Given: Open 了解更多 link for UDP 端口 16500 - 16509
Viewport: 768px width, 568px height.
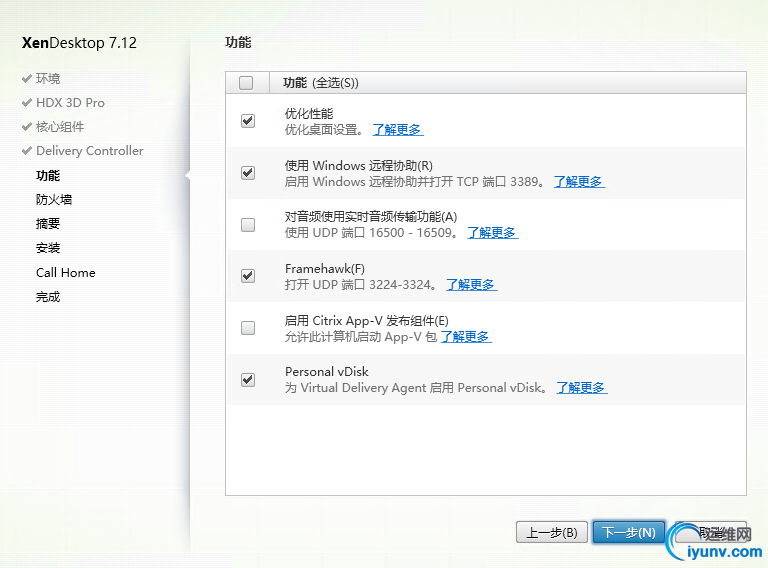Looking at the screenshot, I should (492, 233).
